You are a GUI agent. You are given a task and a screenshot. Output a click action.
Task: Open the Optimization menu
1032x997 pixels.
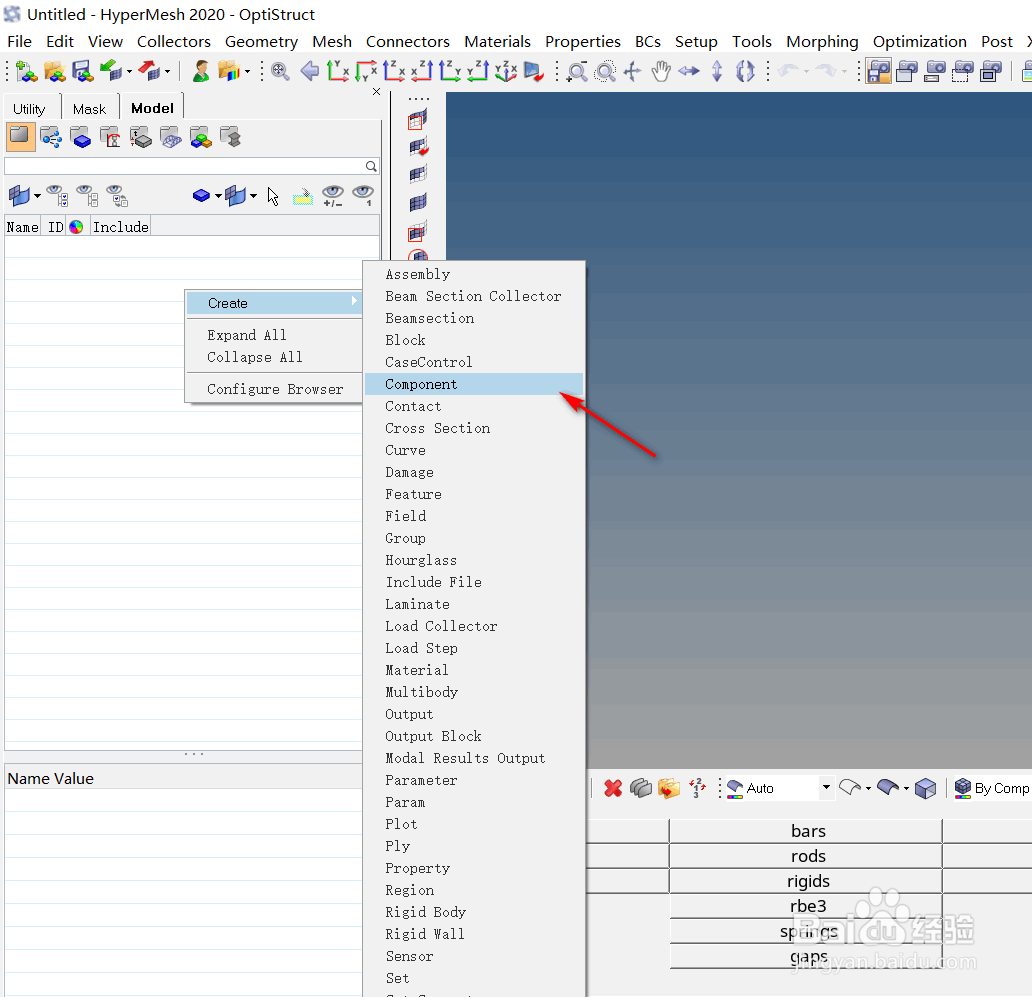point(919,41)
